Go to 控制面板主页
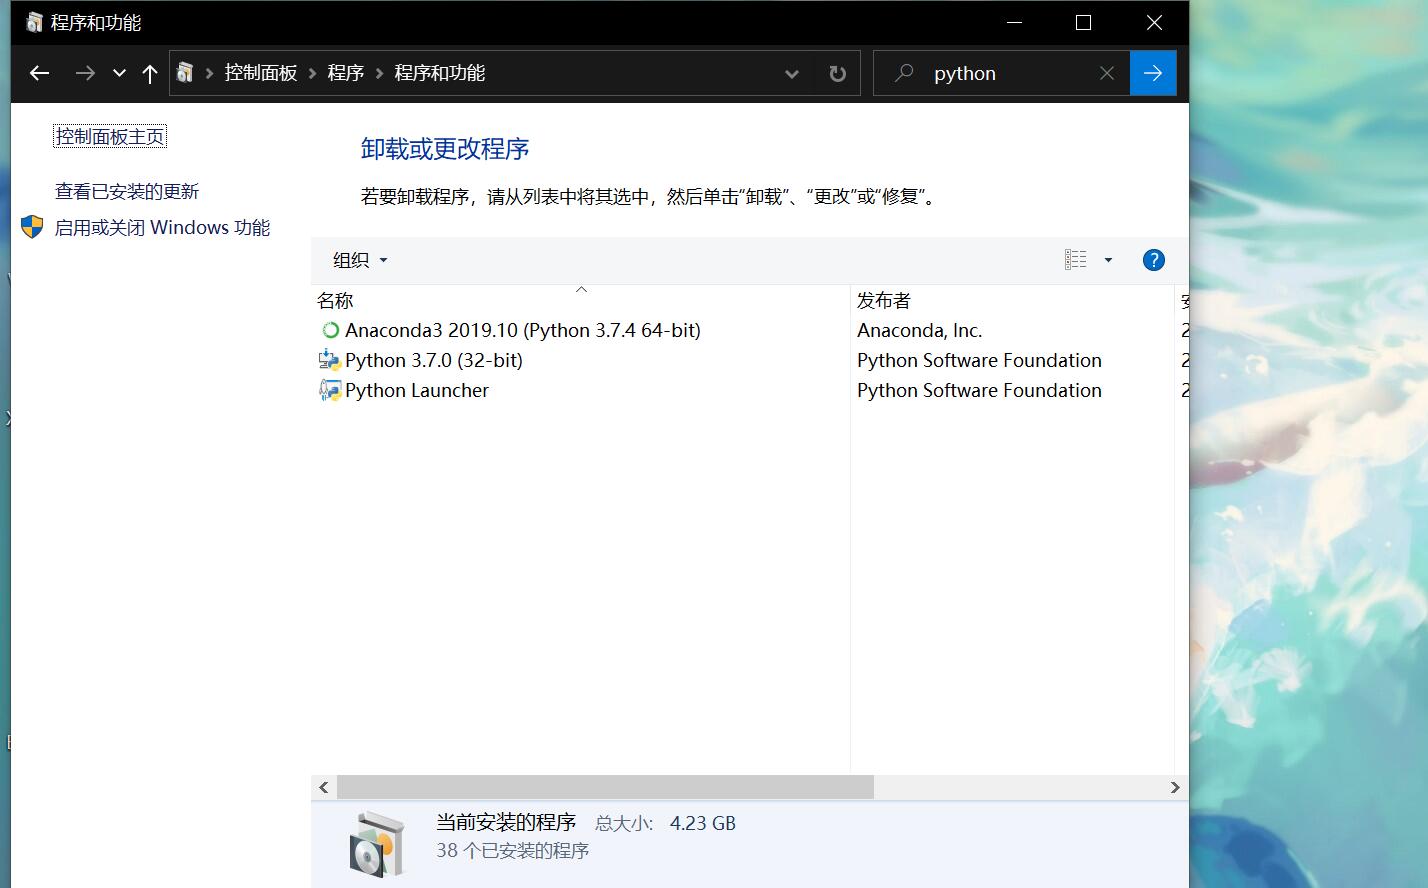The image size is (1428, 888). coord(109,135)
